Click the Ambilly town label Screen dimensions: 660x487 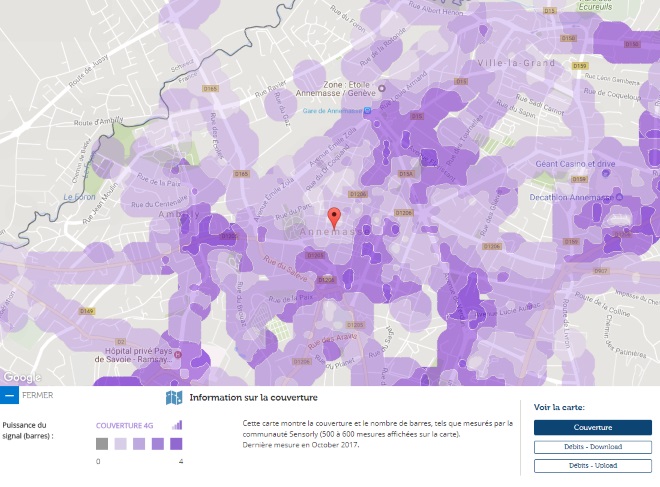click(x=179, y=214)
